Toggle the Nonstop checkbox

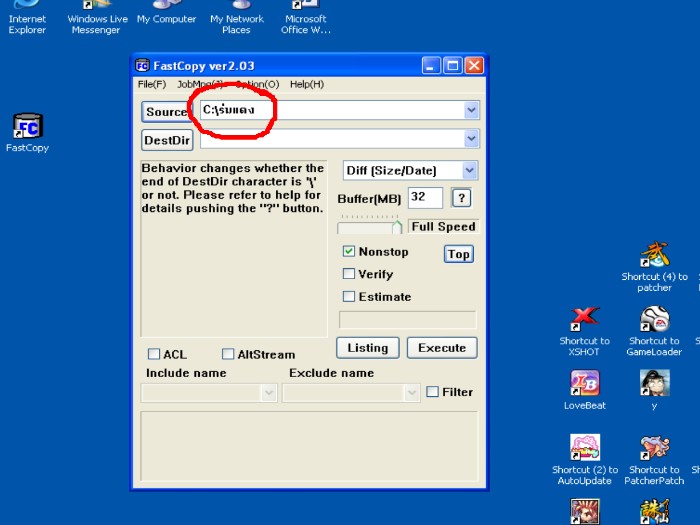(x=349, y=251)
